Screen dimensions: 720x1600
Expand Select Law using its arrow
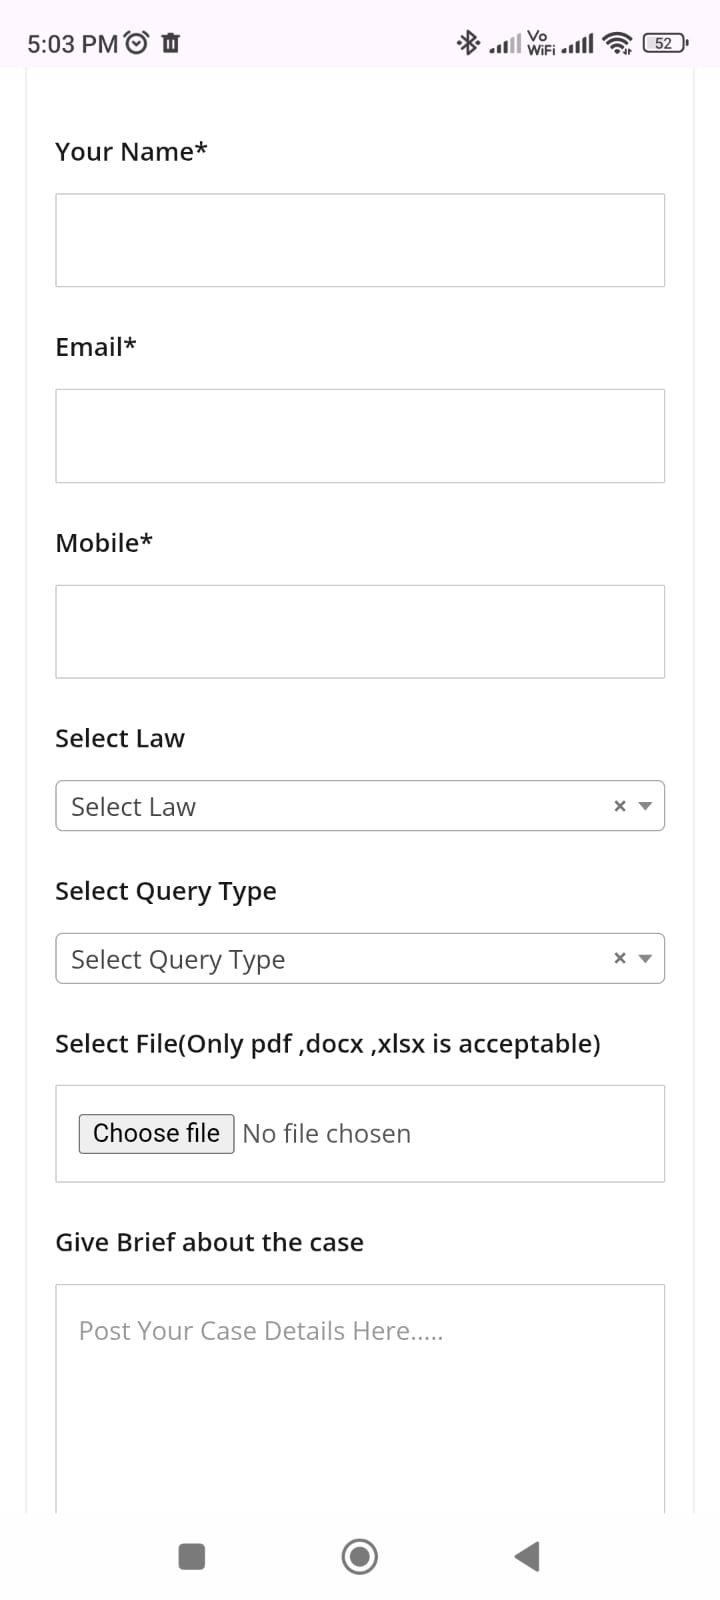click(645, 806)
